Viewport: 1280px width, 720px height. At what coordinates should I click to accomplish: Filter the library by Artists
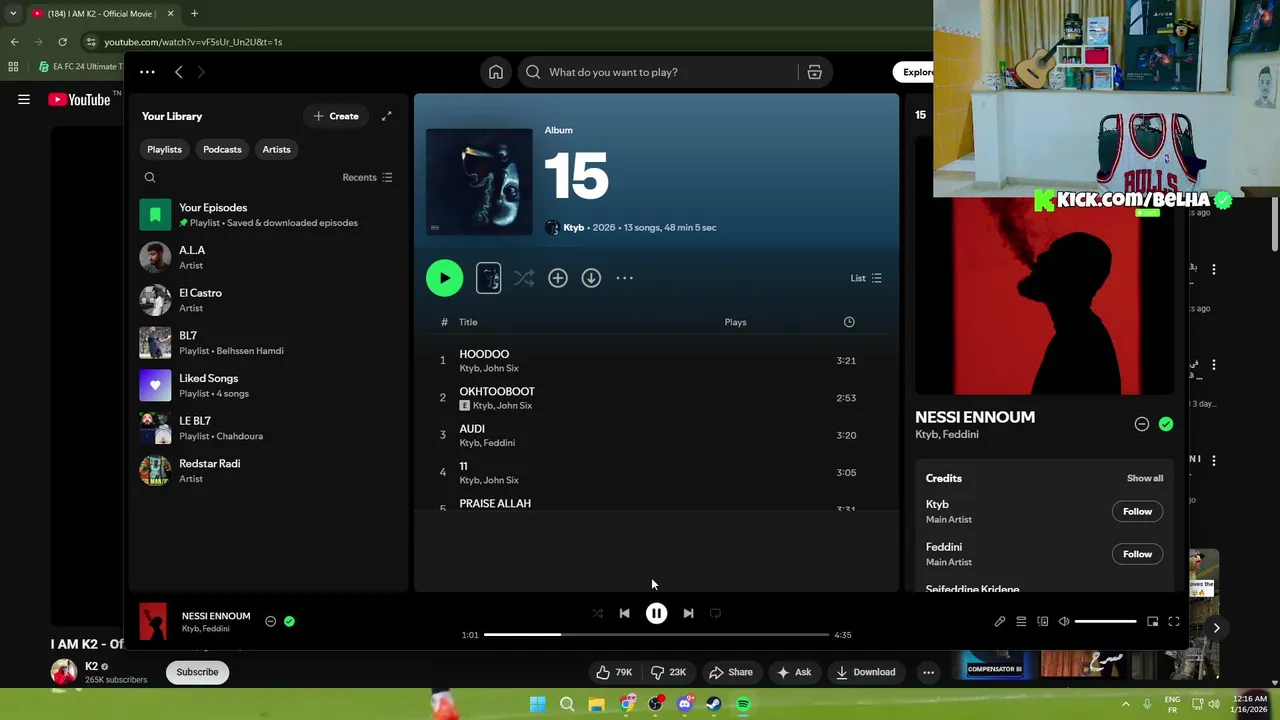(x=276, y=149)
